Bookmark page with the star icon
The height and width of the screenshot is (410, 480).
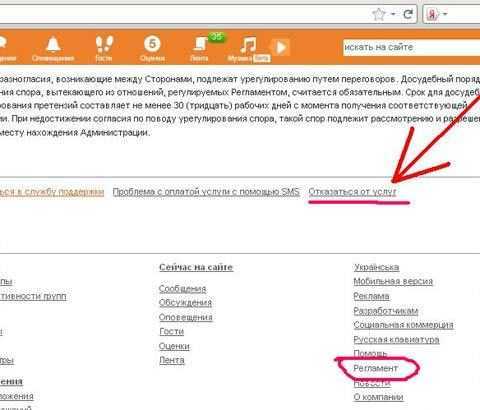point(379,14)
